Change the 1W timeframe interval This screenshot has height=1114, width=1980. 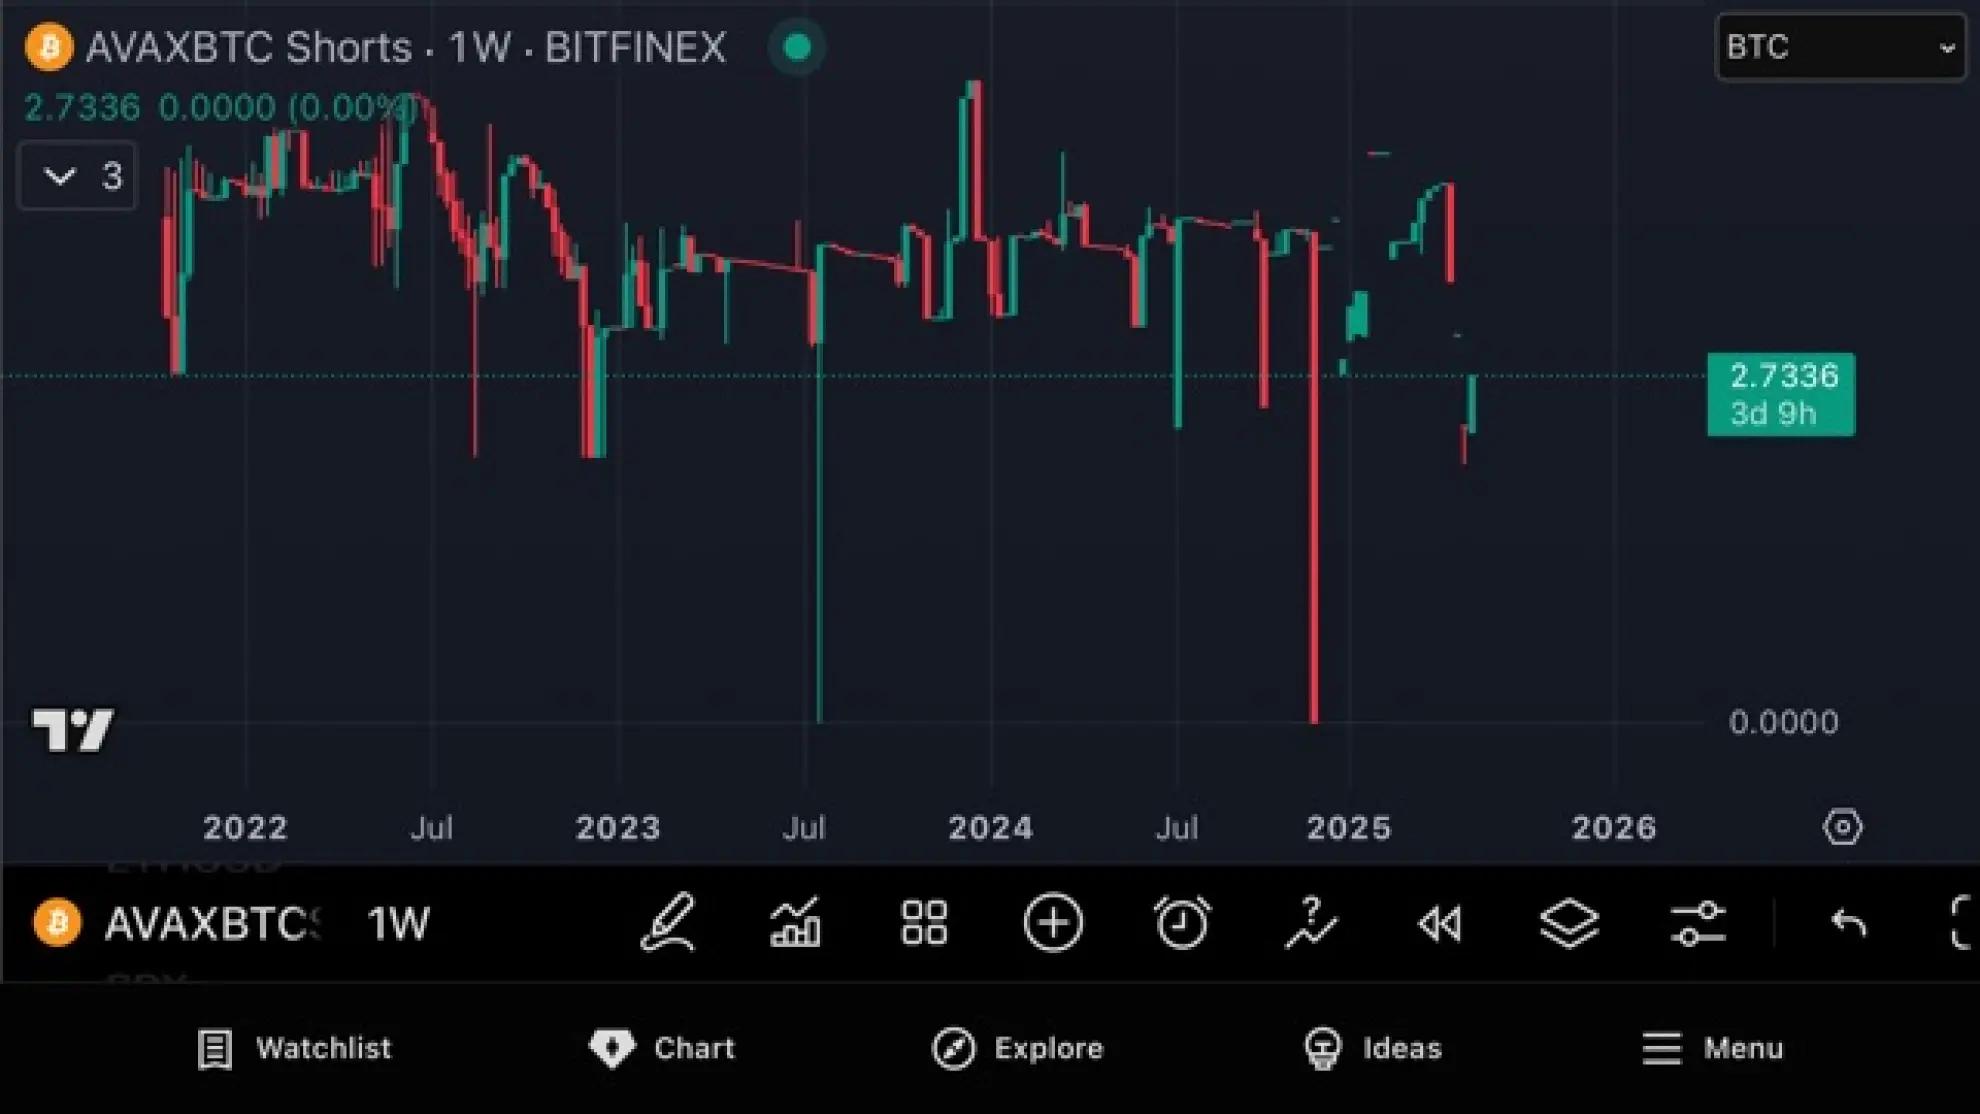coord(398,923)
